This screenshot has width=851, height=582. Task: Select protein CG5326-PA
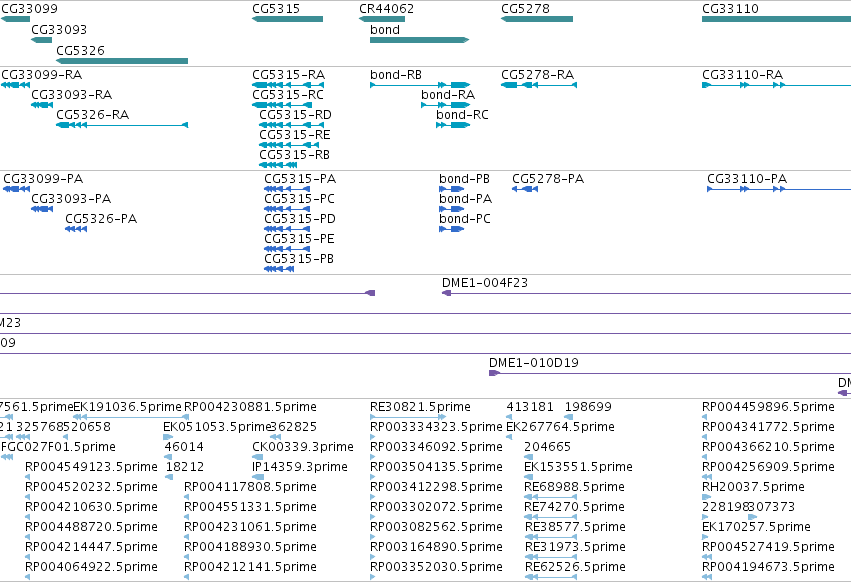(76, 229)
